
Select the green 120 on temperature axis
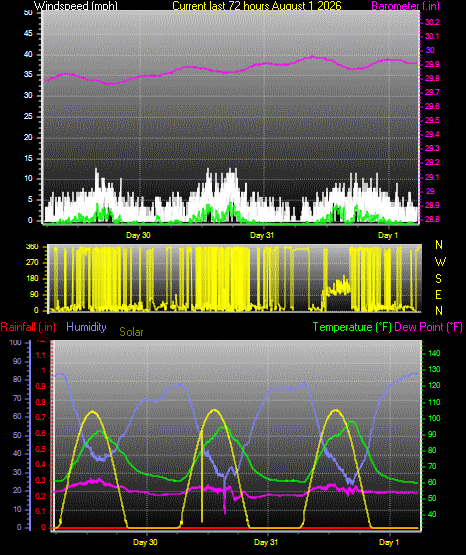[x=434, y=385]
